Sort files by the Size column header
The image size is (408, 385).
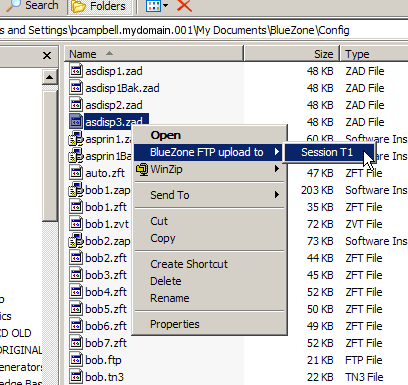[x=292, y=54]
